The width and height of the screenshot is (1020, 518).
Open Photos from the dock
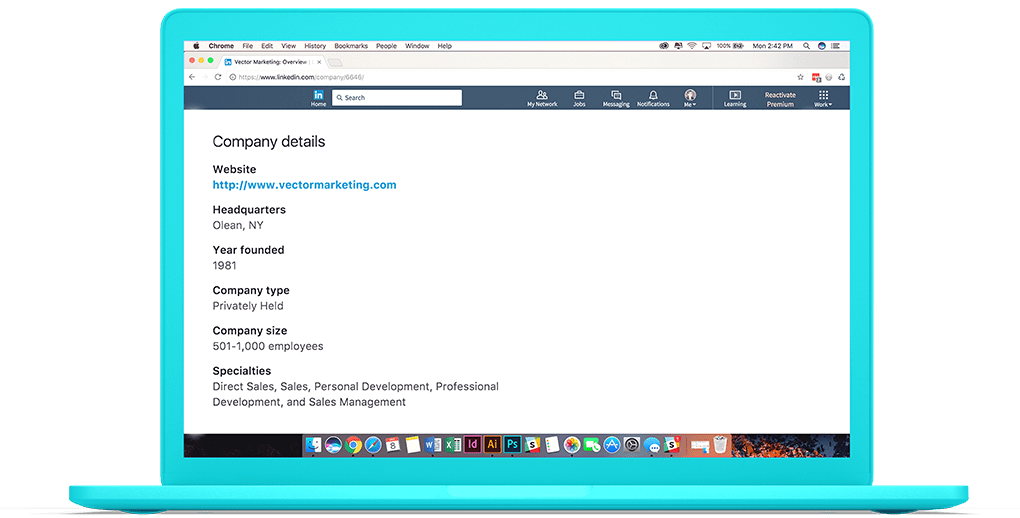click(572, 444)
